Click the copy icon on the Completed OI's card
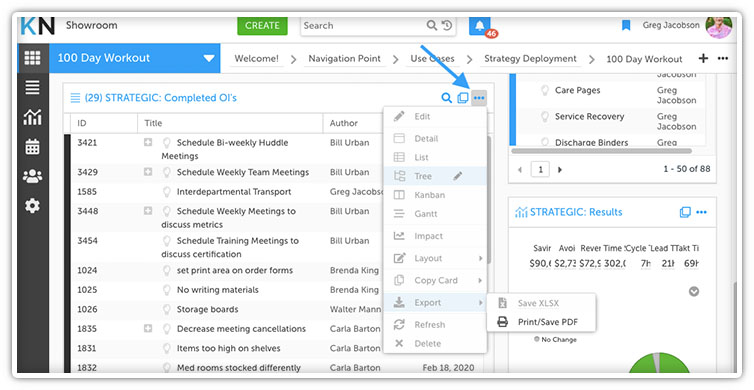 pyautogui.click(x=463, y=98)
